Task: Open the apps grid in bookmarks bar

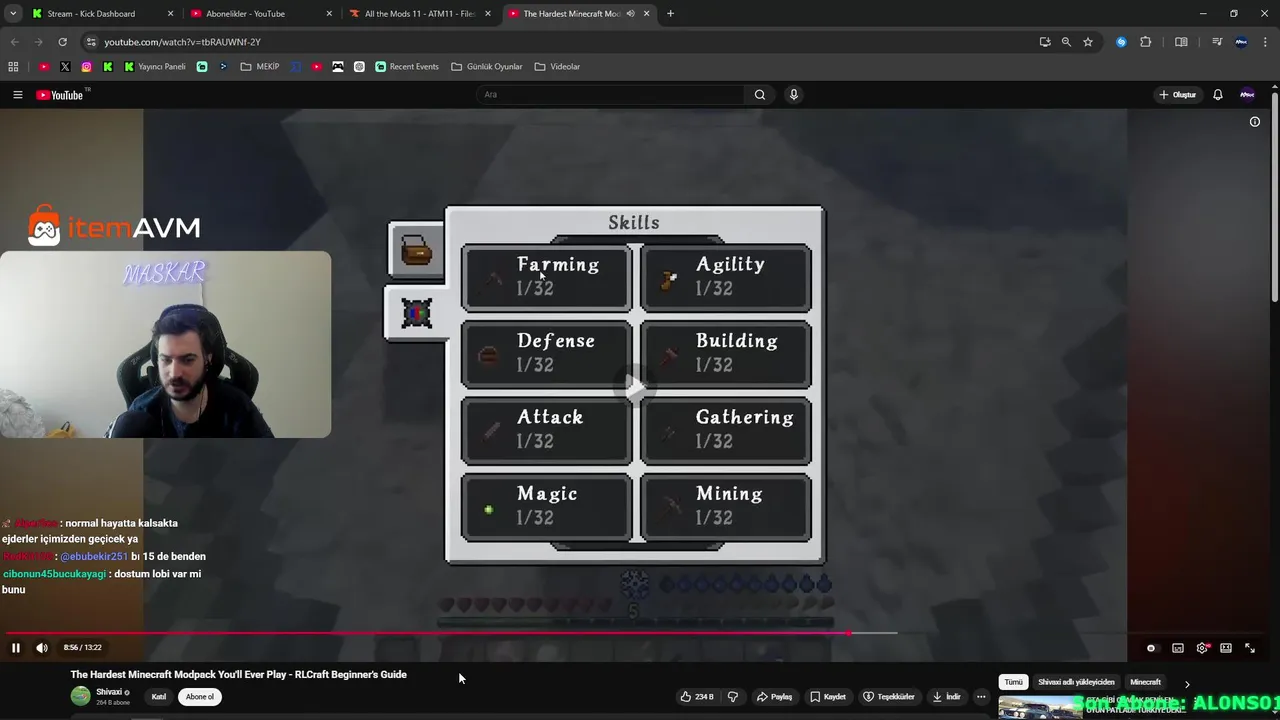Action: coord(13,67)
